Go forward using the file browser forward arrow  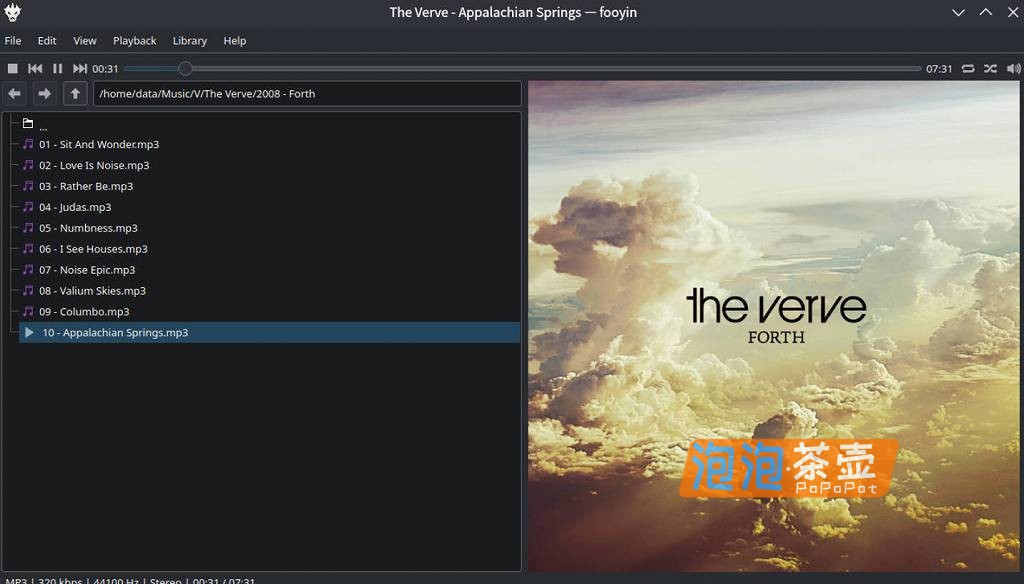coord(44,93)
